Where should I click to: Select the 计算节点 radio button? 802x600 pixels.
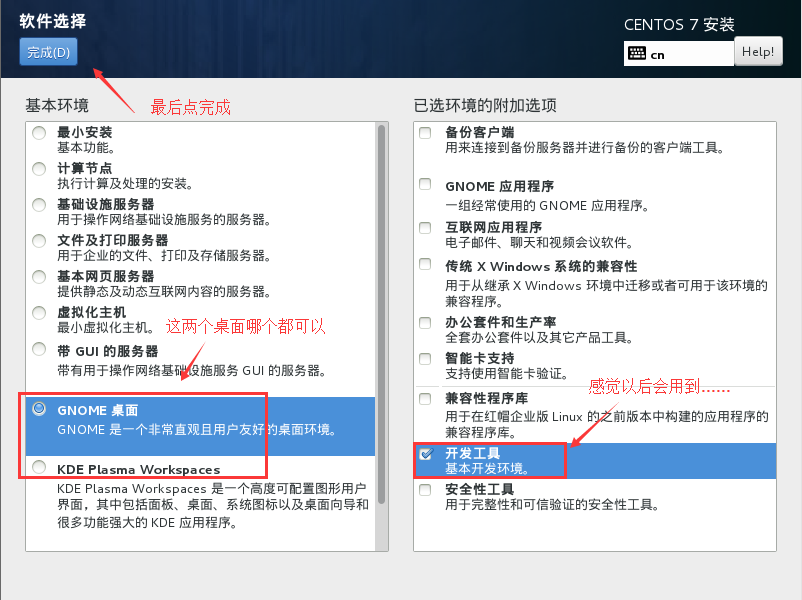39,169
